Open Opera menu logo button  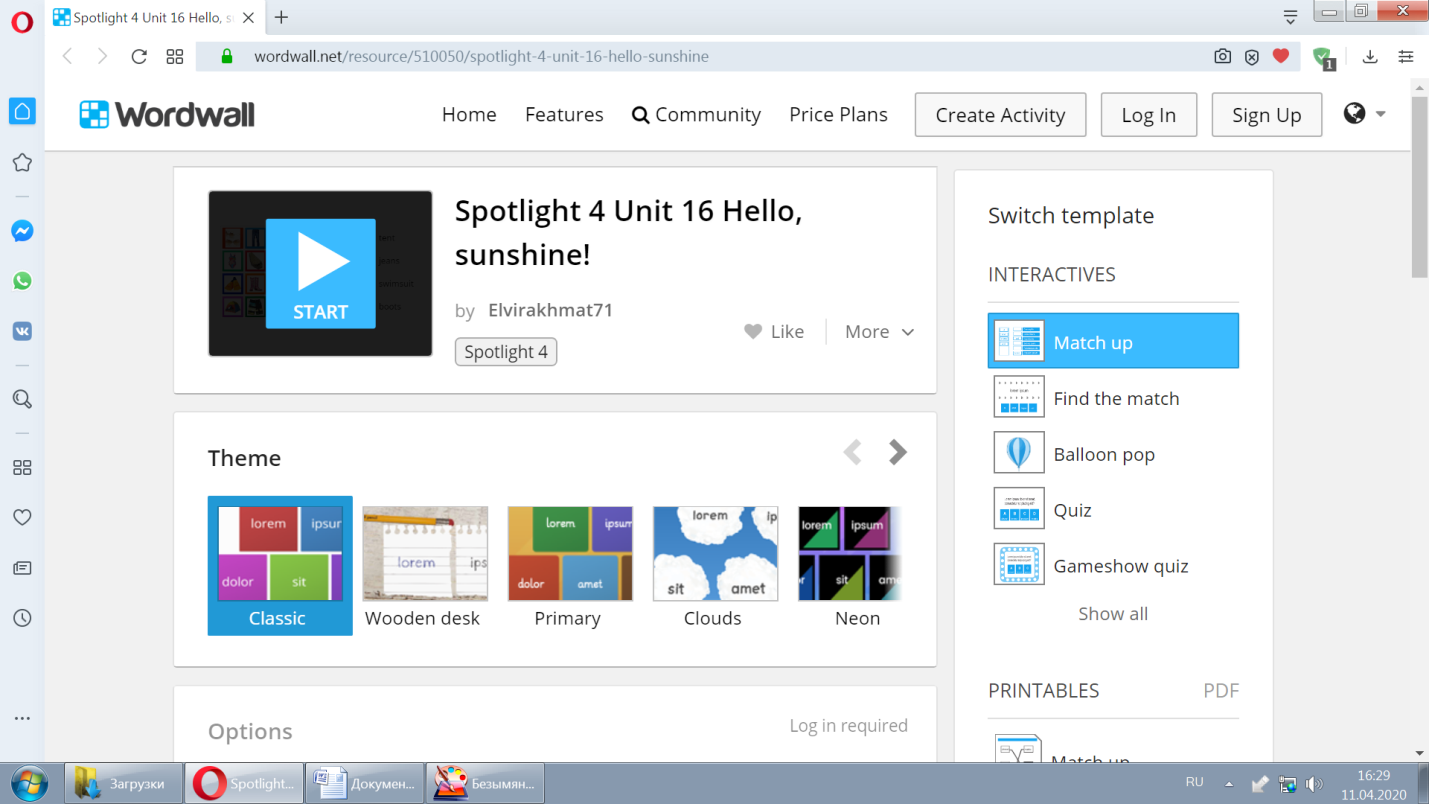[22, 22]
